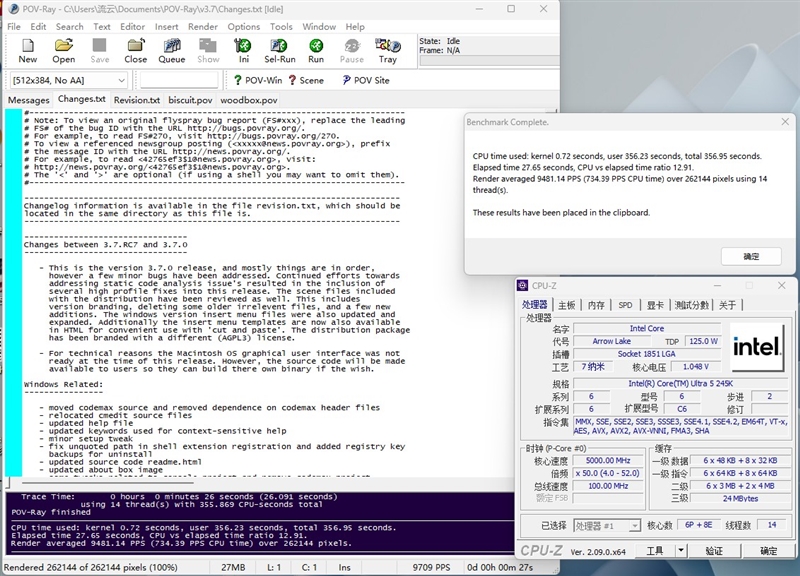The height and width of the screenshot is (576, 800).
Task: Open the File menu
Action: (x=14, y=27)
